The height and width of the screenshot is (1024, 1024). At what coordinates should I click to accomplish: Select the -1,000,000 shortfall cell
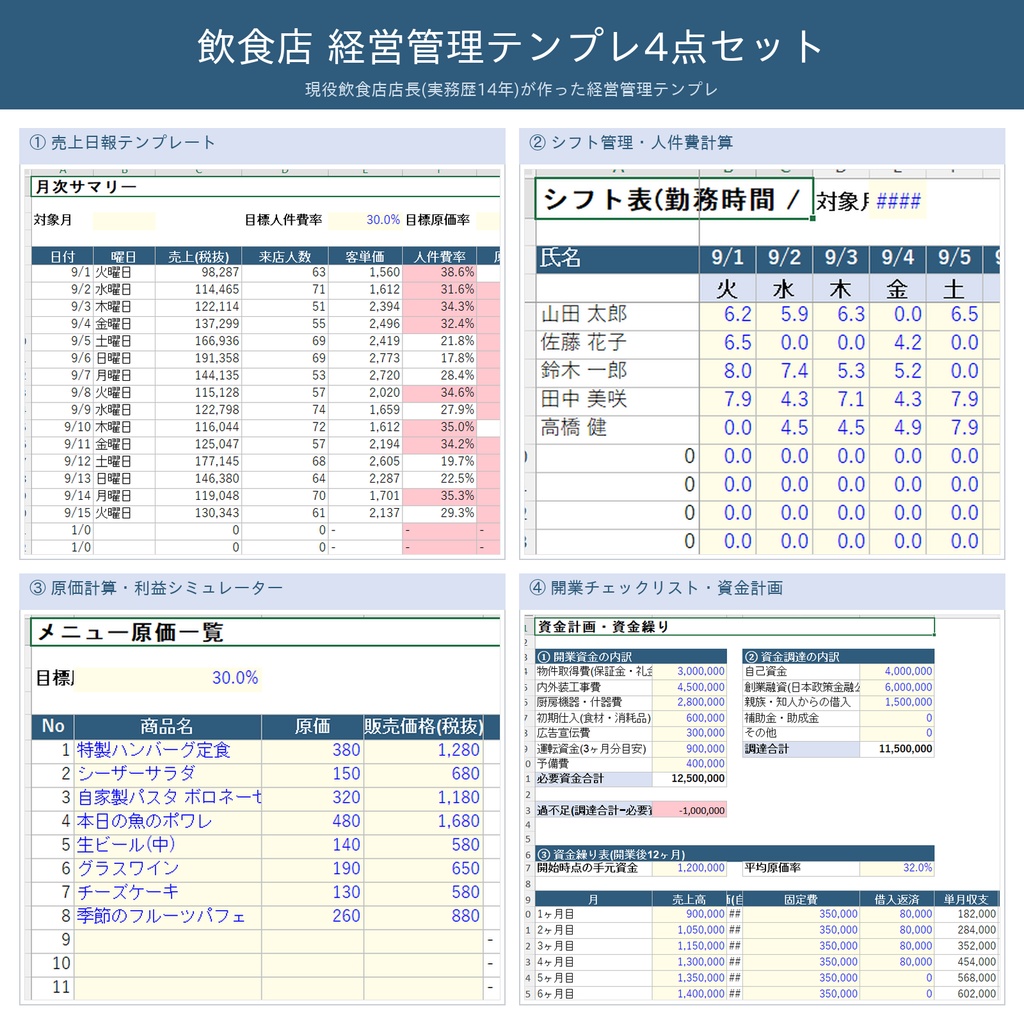point(689,810)
